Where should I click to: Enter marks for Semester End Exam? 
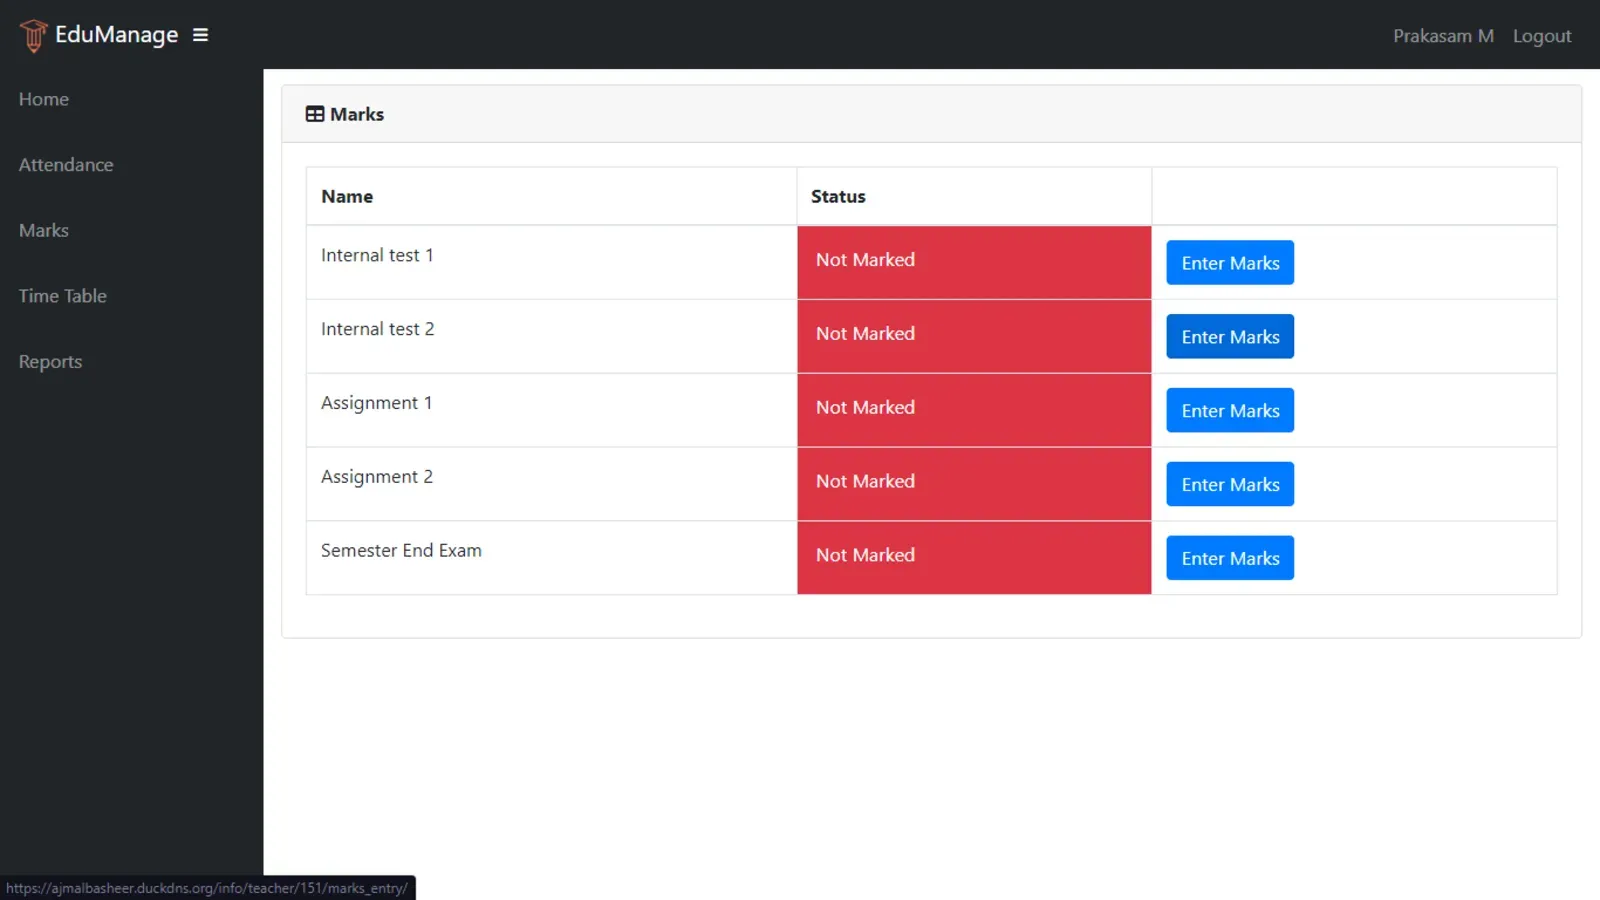point(1229,557)
